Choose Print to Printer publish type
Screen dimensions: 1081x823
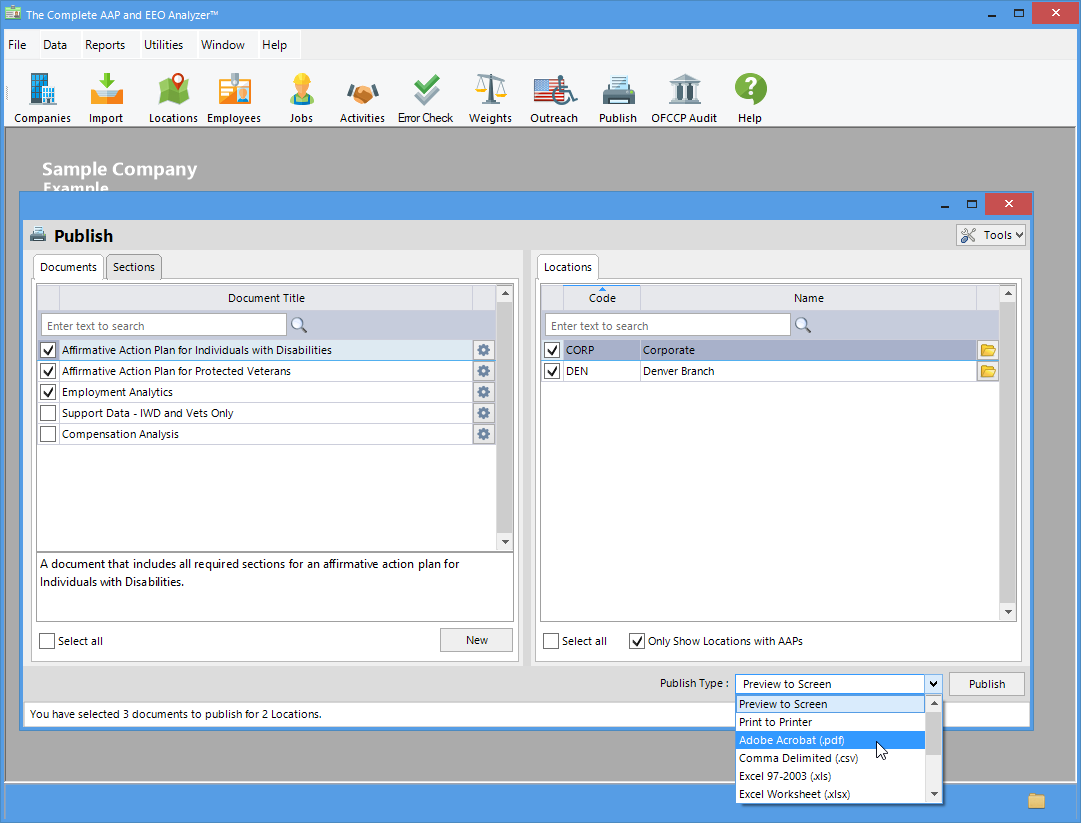[830, 722]
